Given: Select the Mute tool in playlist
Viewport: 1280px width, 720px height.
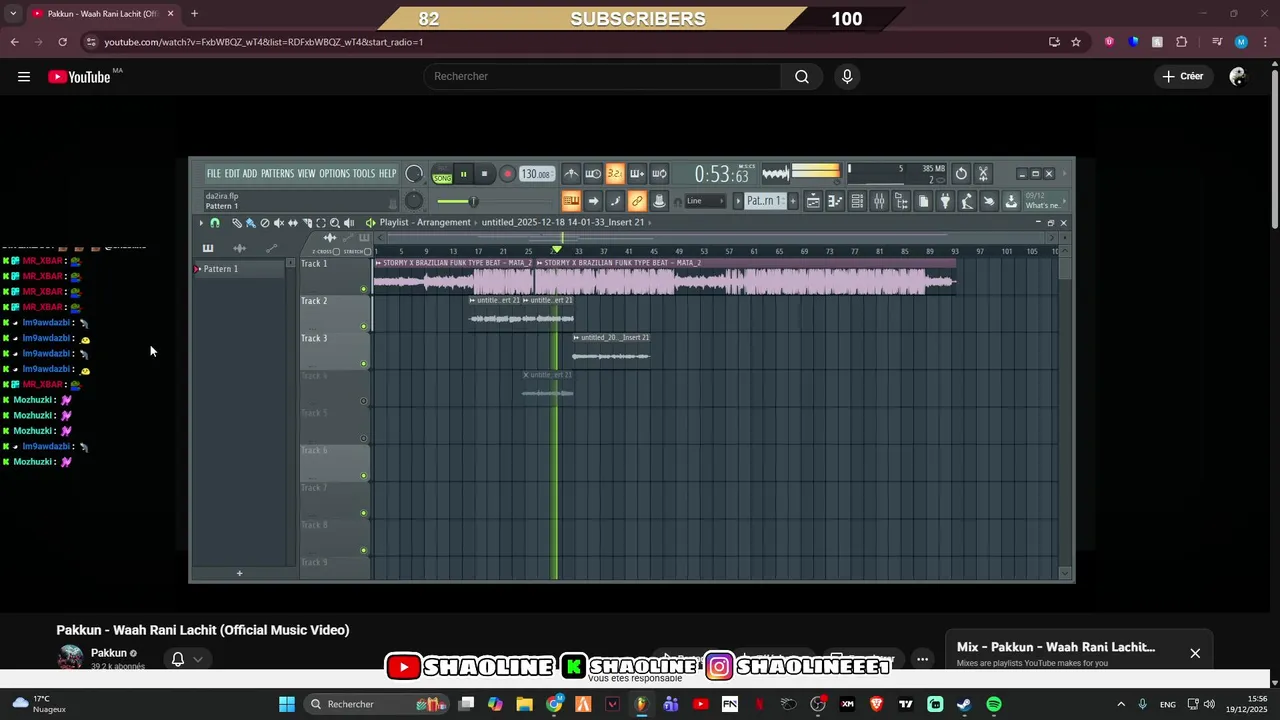Looking at the screenshot, I should 279,223.
